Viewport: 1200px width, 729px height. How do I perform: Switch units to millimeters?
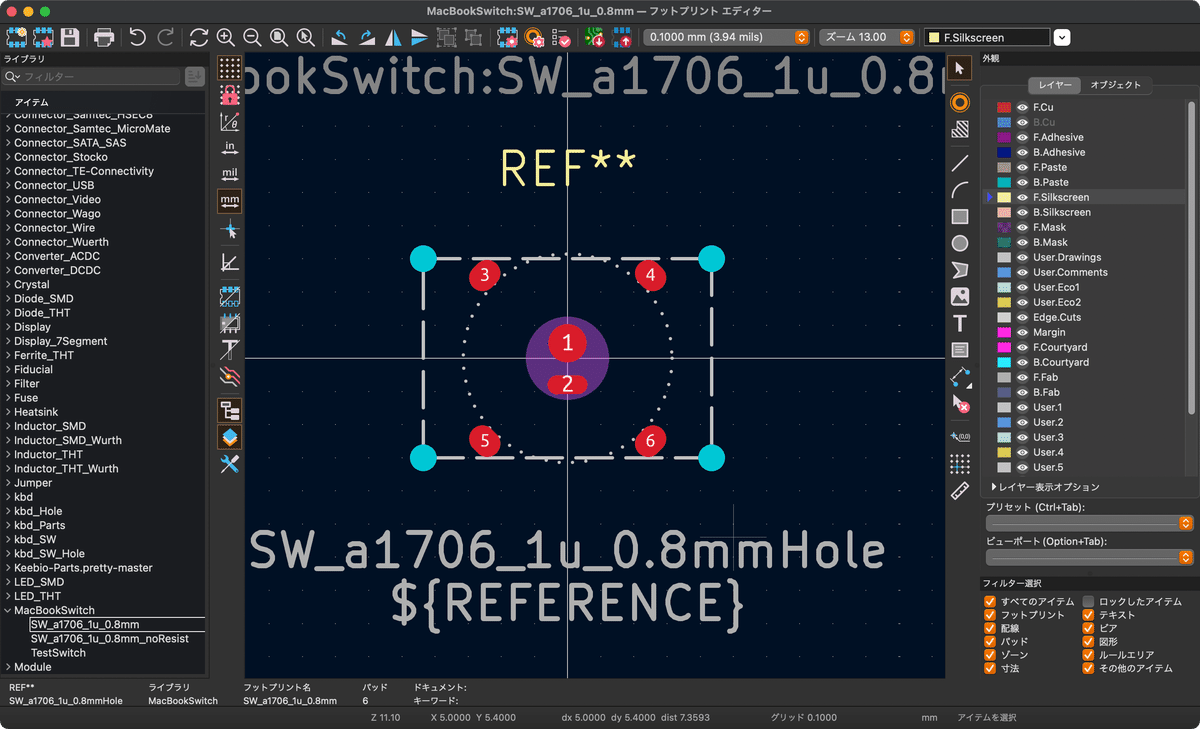[x=230, y=200]
